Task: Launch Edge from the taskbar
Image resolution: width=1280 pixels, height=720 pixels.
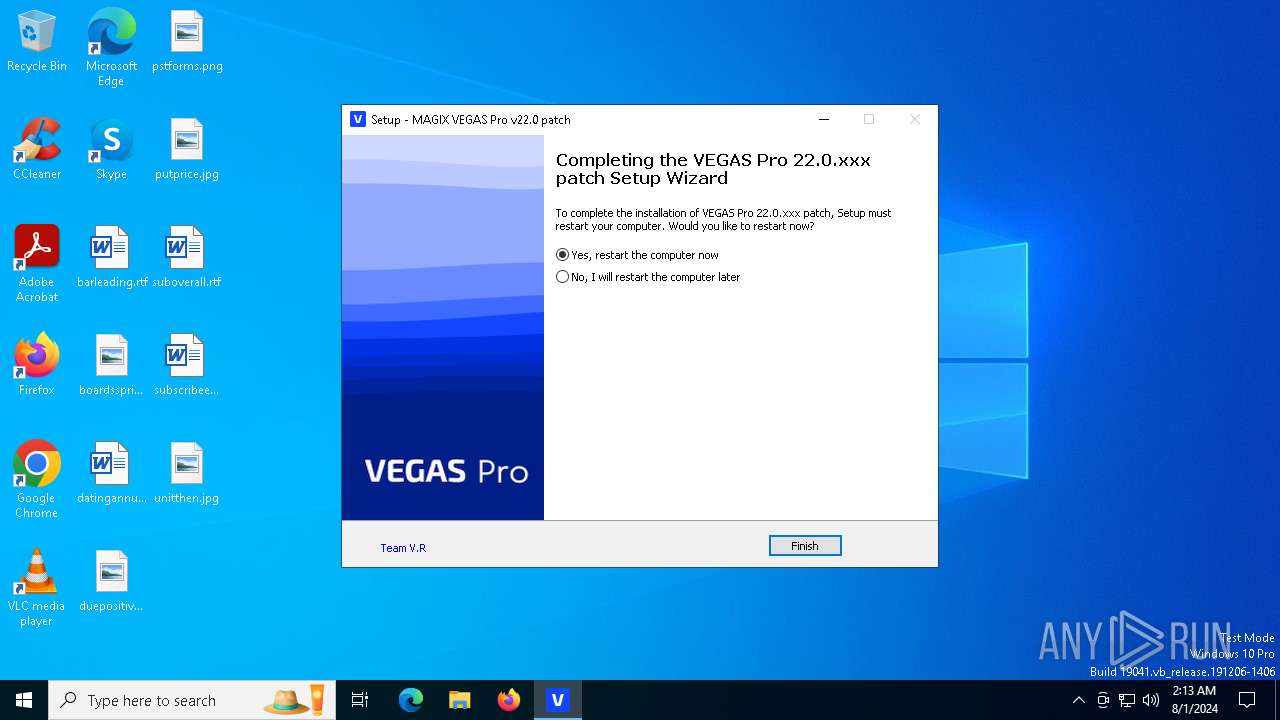Action: (411, 700)
